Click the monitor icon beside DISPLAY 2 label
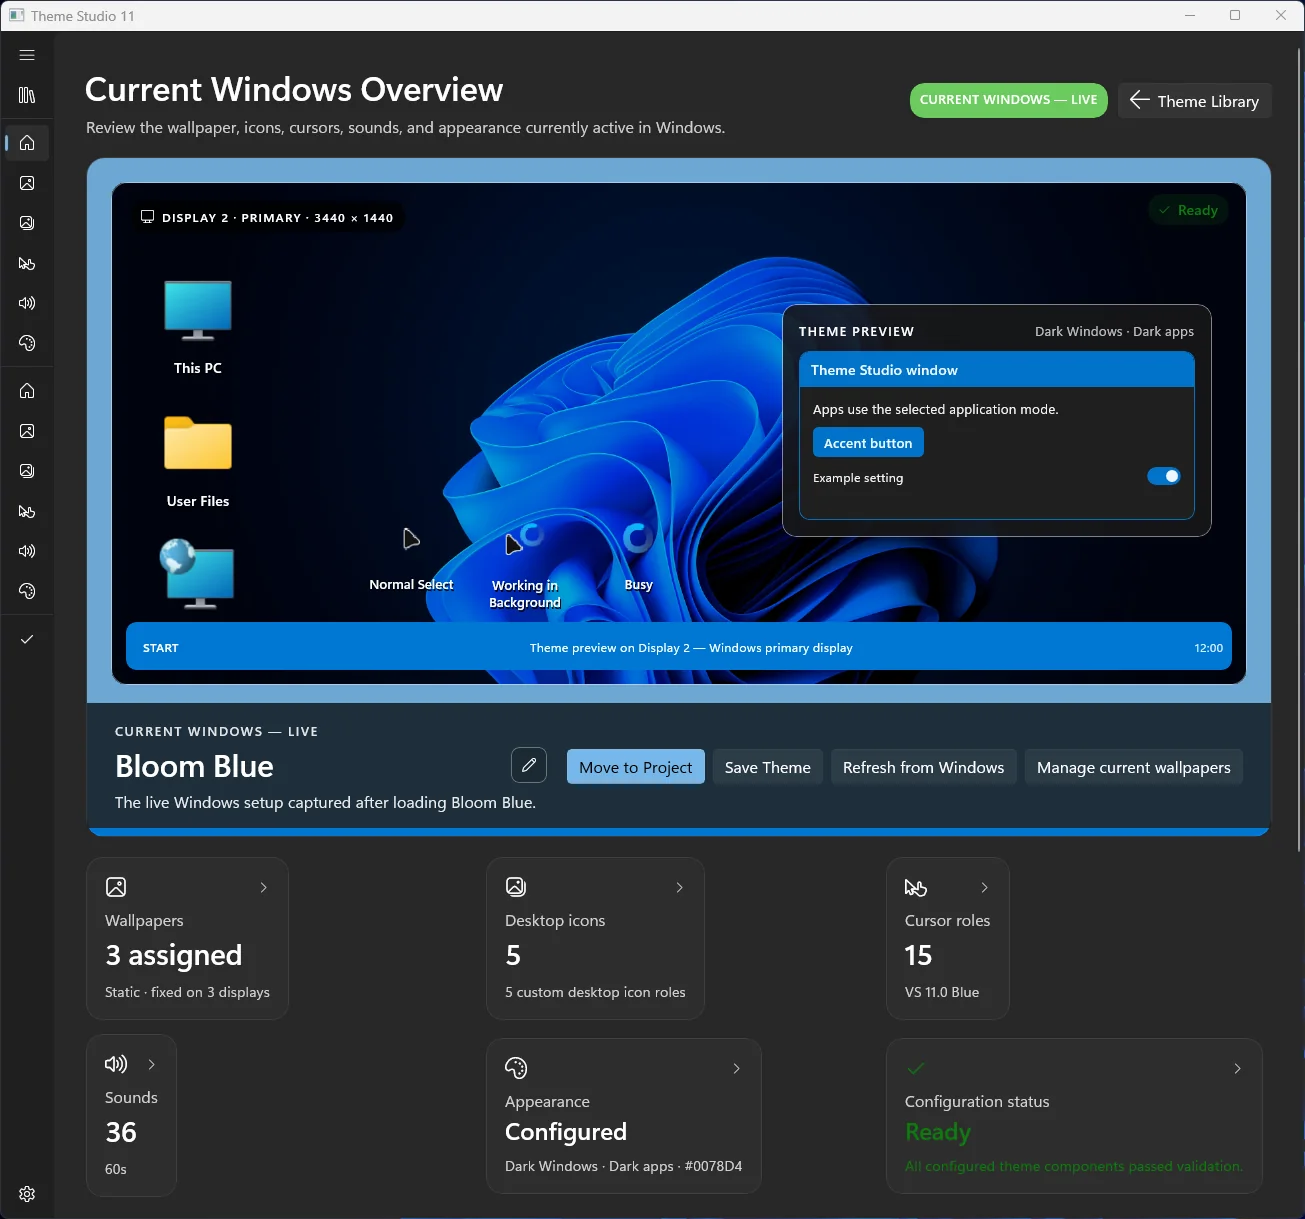 148,217
